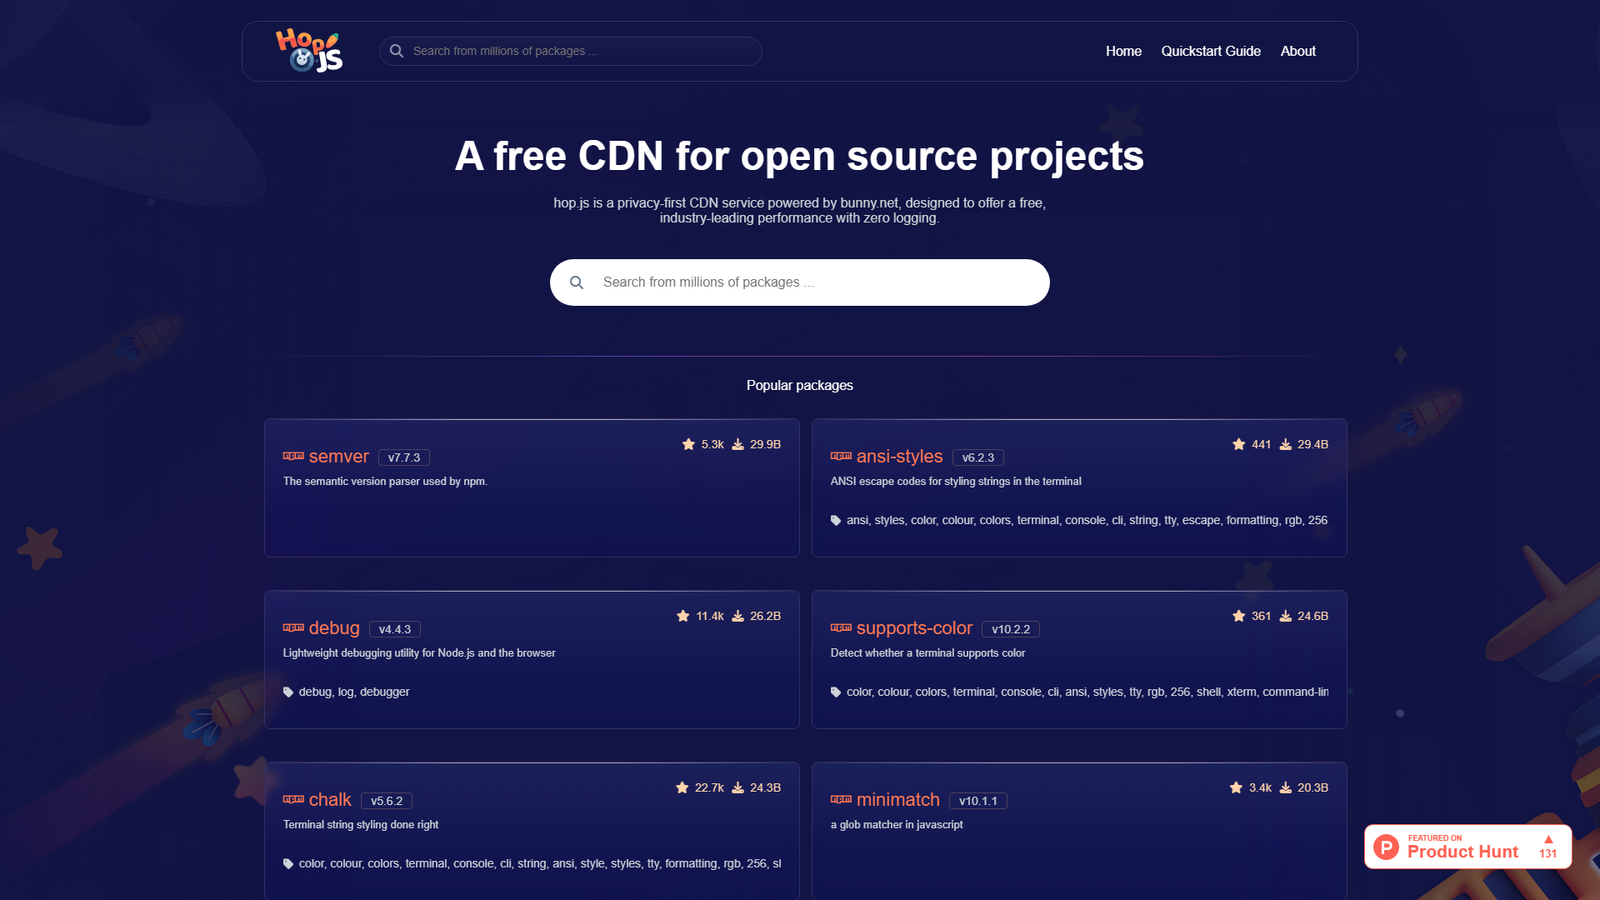
Task: Open the About page
Action: [x=1297, y=51]
